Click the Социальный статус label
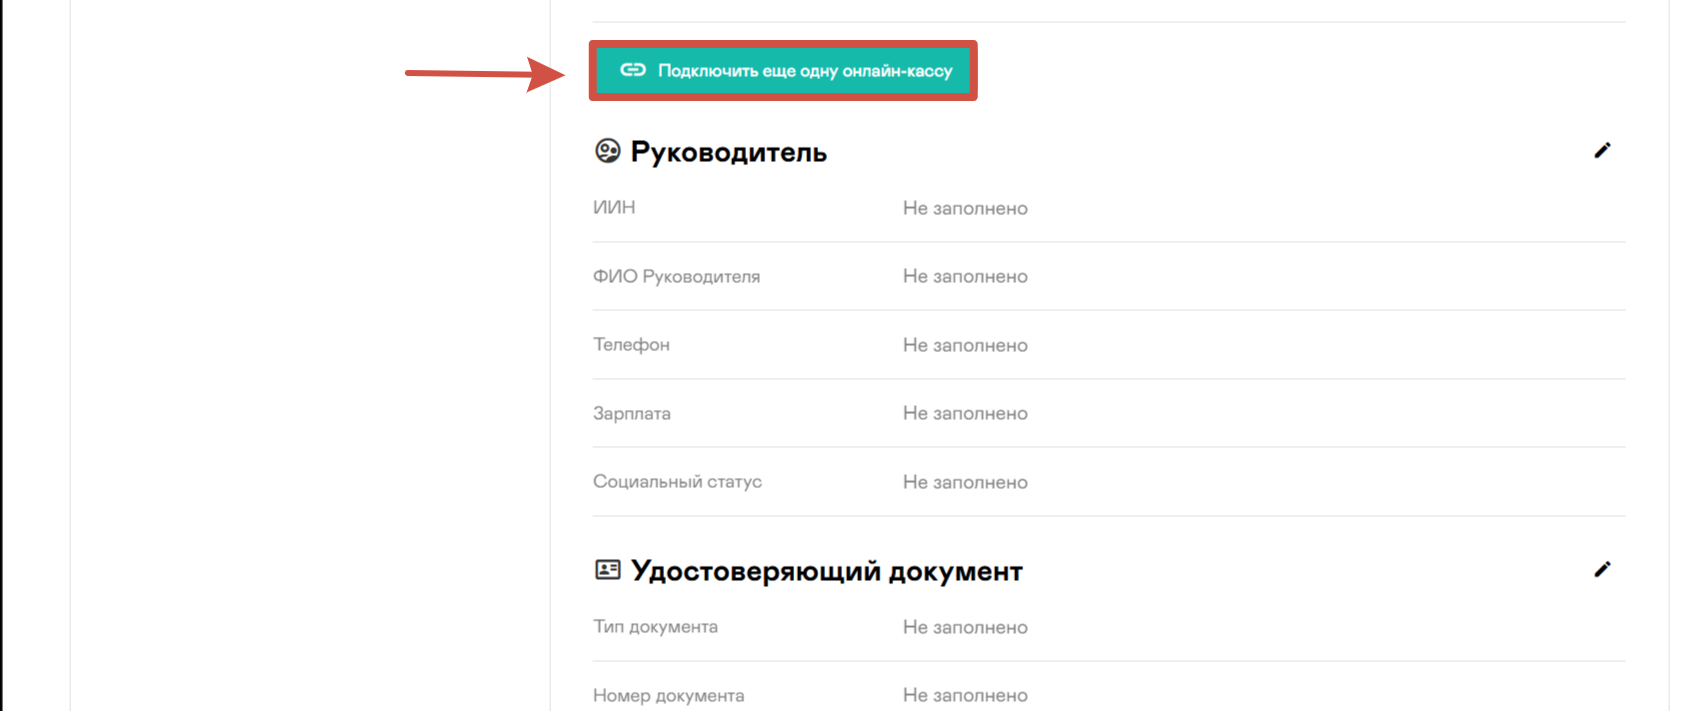This screenshot has height=711, width=1700. (x=677, y=481)
